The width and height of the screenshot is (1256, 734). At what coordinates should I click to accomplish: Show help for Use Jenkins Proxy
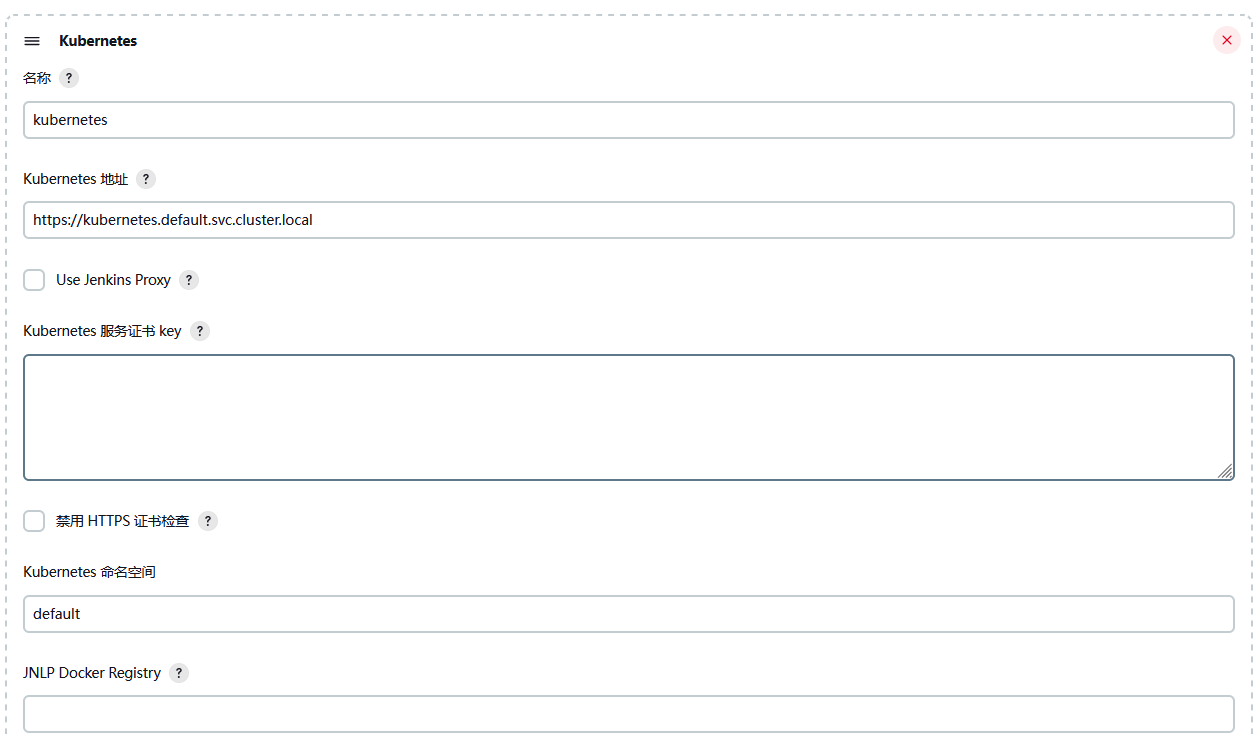coord(189,280)
